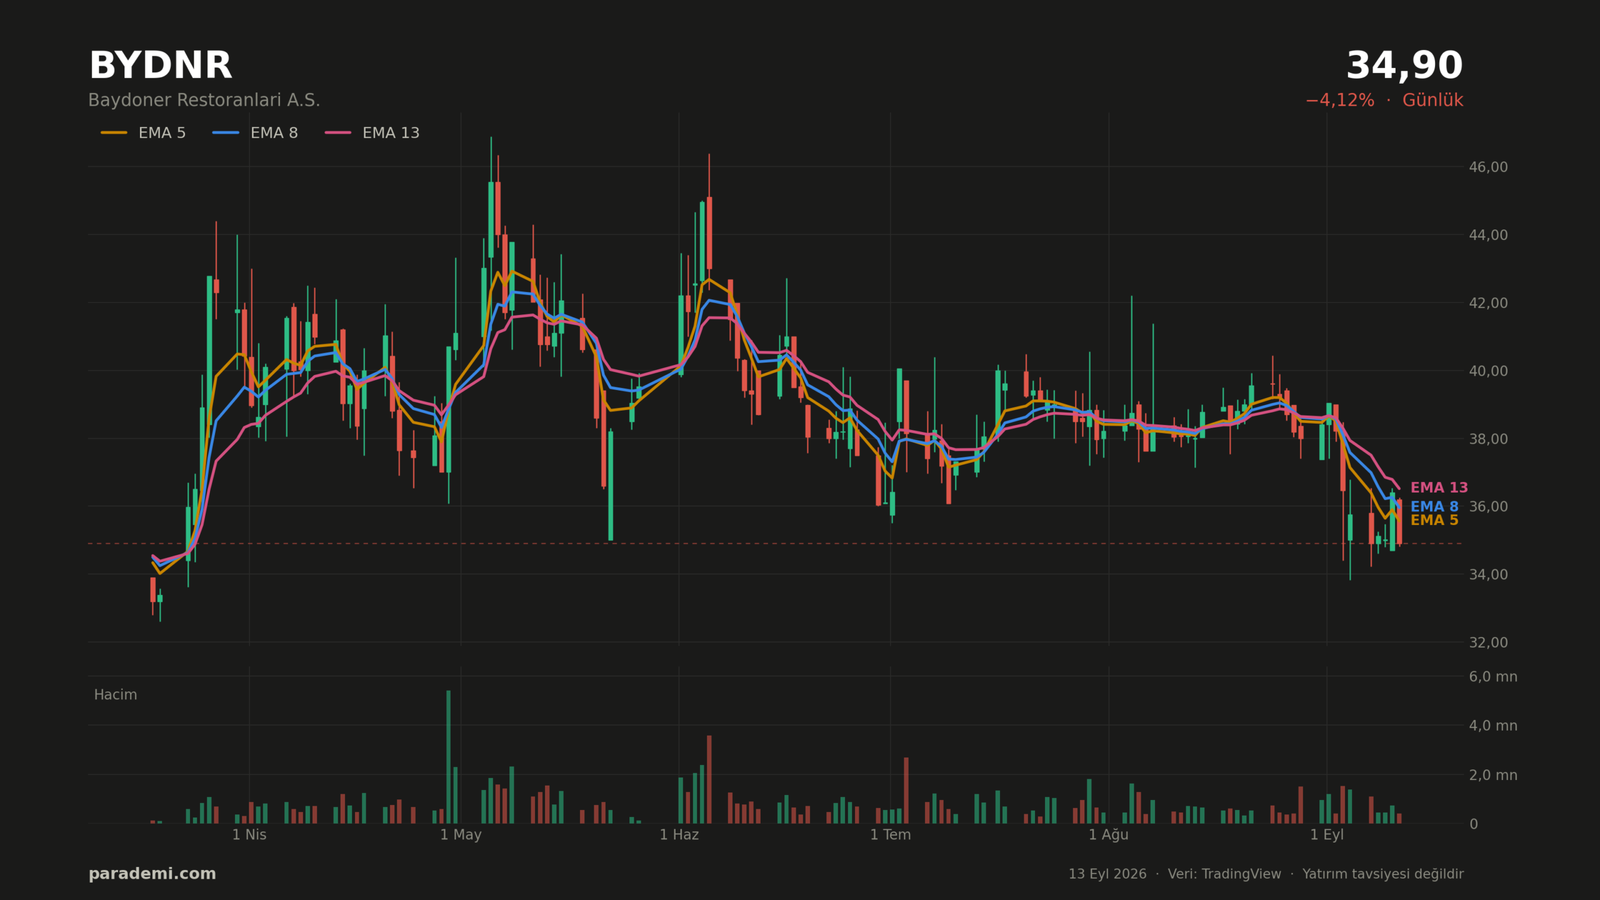Click the '2,0 mn' volume axis label
The image size is (1600, 900).
pyautogui.click(x=1493, y=775)
